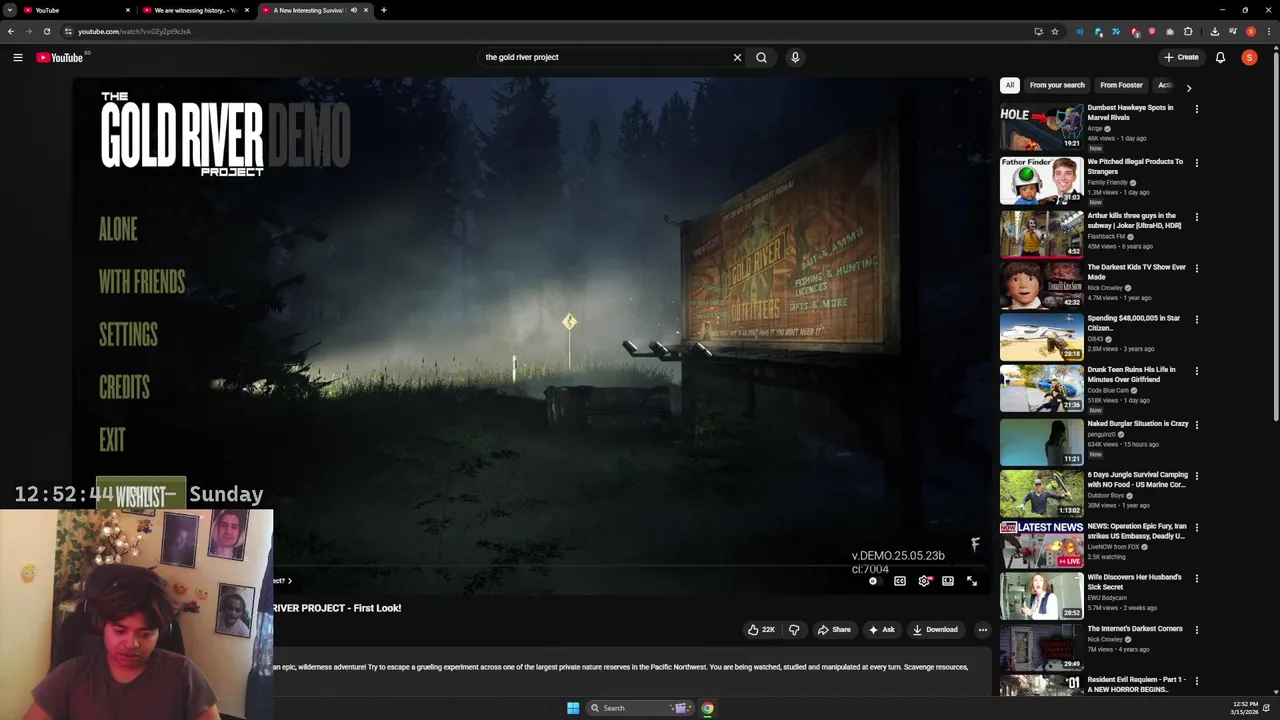Share the video with the Share button
Screen dimensions: 1280x720
[x=834, y=630]
